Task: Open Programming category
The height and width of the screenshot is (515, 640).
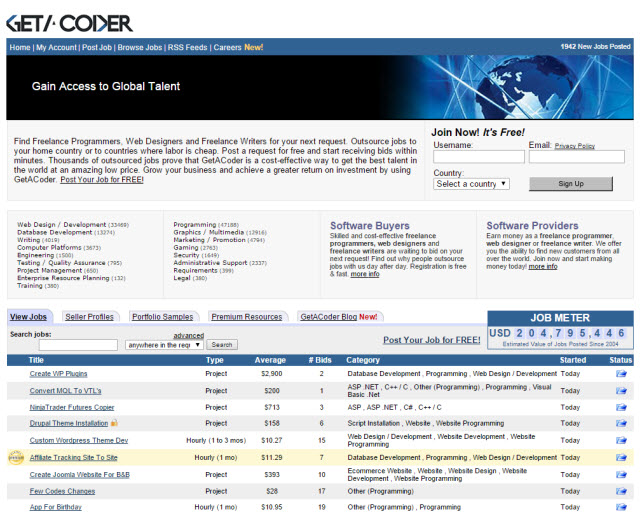Action: coord(195,224)
